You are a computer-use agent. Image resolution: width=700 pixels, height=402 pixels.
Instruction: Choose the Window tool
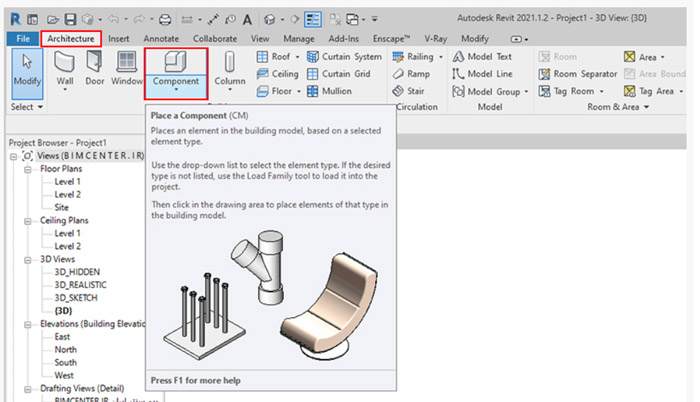click(127, 69)
